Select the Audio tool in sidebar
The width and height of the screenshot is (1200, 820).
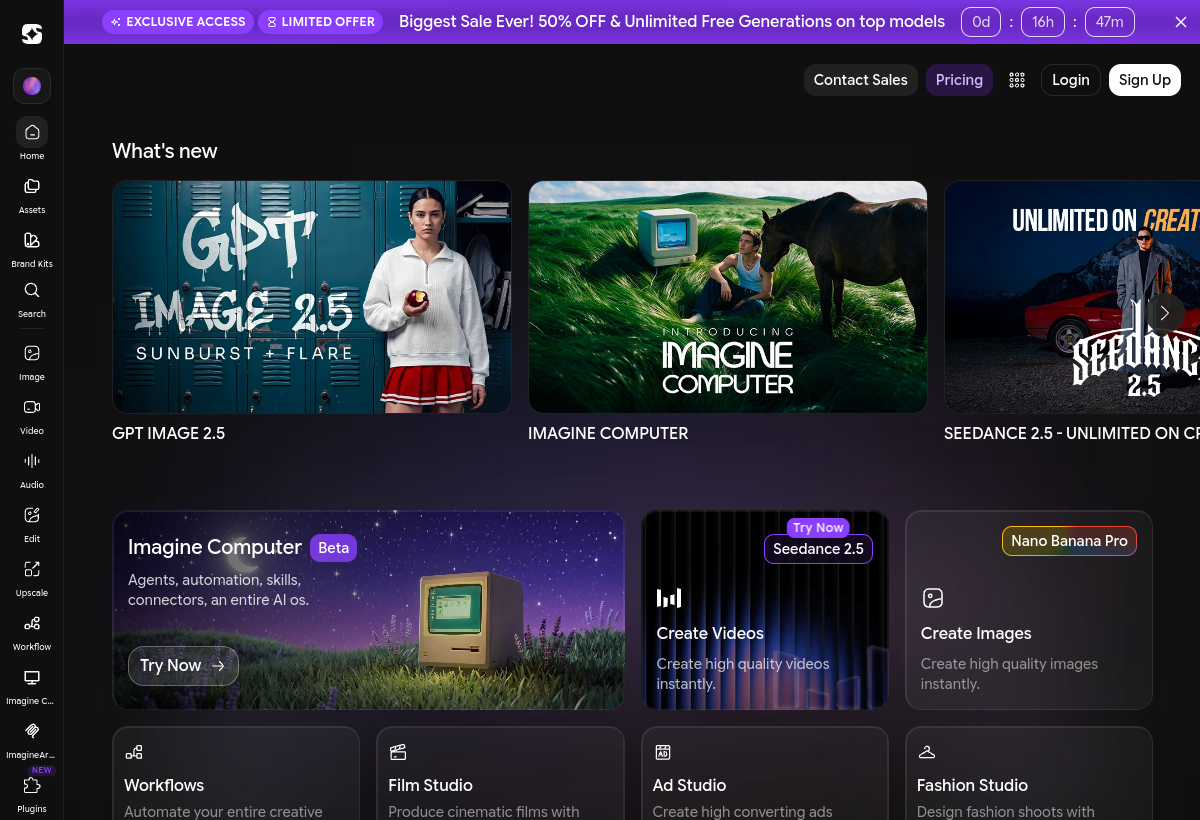32,469
